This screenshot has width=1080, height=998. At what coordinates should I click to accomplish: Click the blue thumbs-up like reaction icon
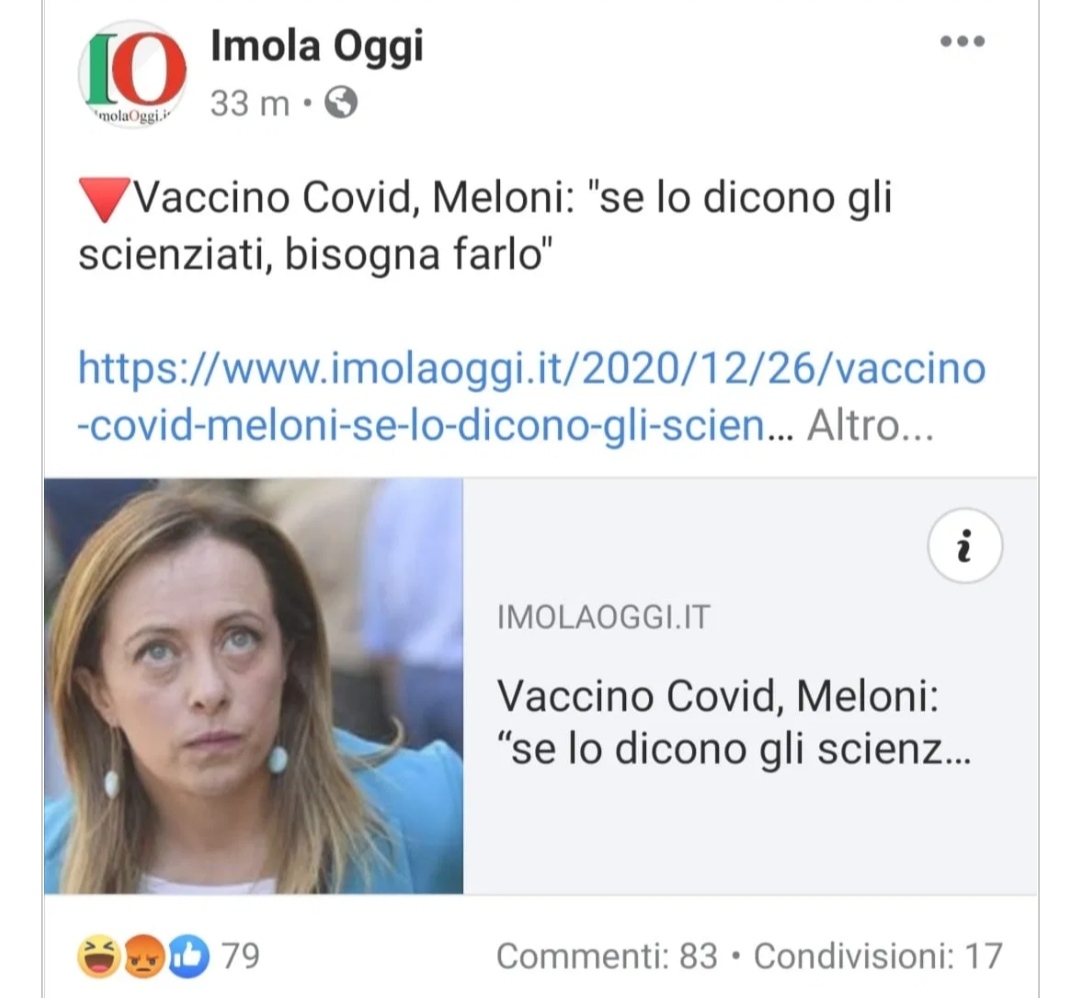point(188,957)
